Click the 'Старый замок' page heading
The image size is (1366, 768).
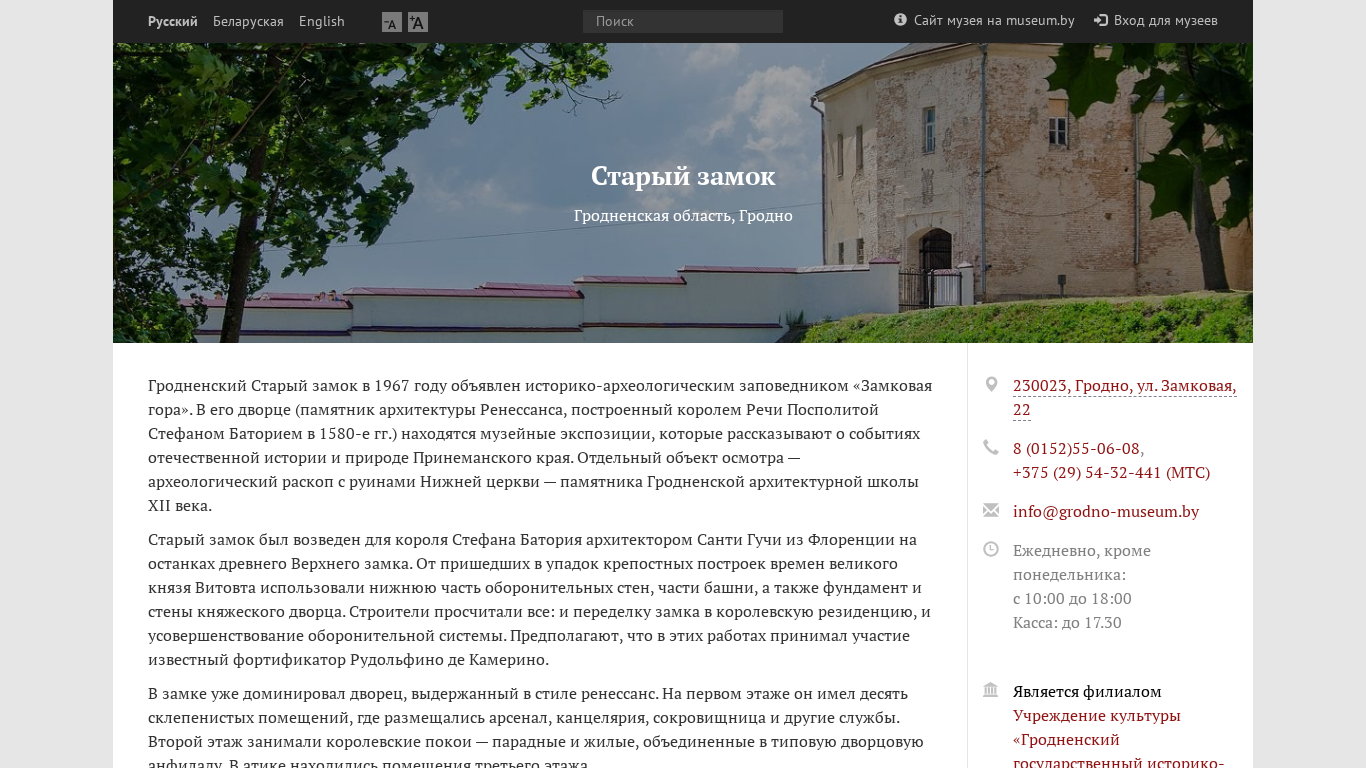click(x=683, y=177)
